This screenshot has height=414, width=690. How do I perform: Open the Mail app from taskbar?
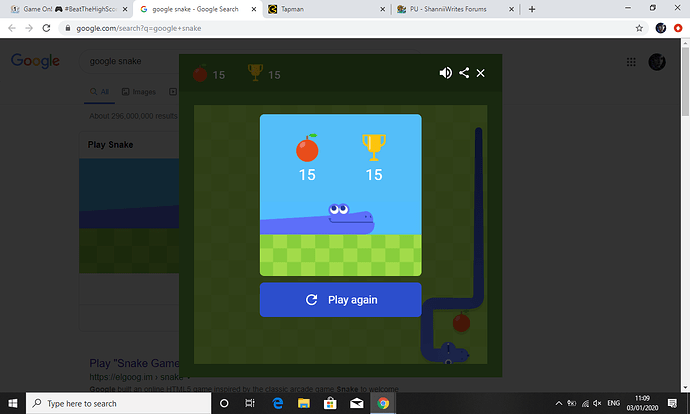click(x=356, y=403)
